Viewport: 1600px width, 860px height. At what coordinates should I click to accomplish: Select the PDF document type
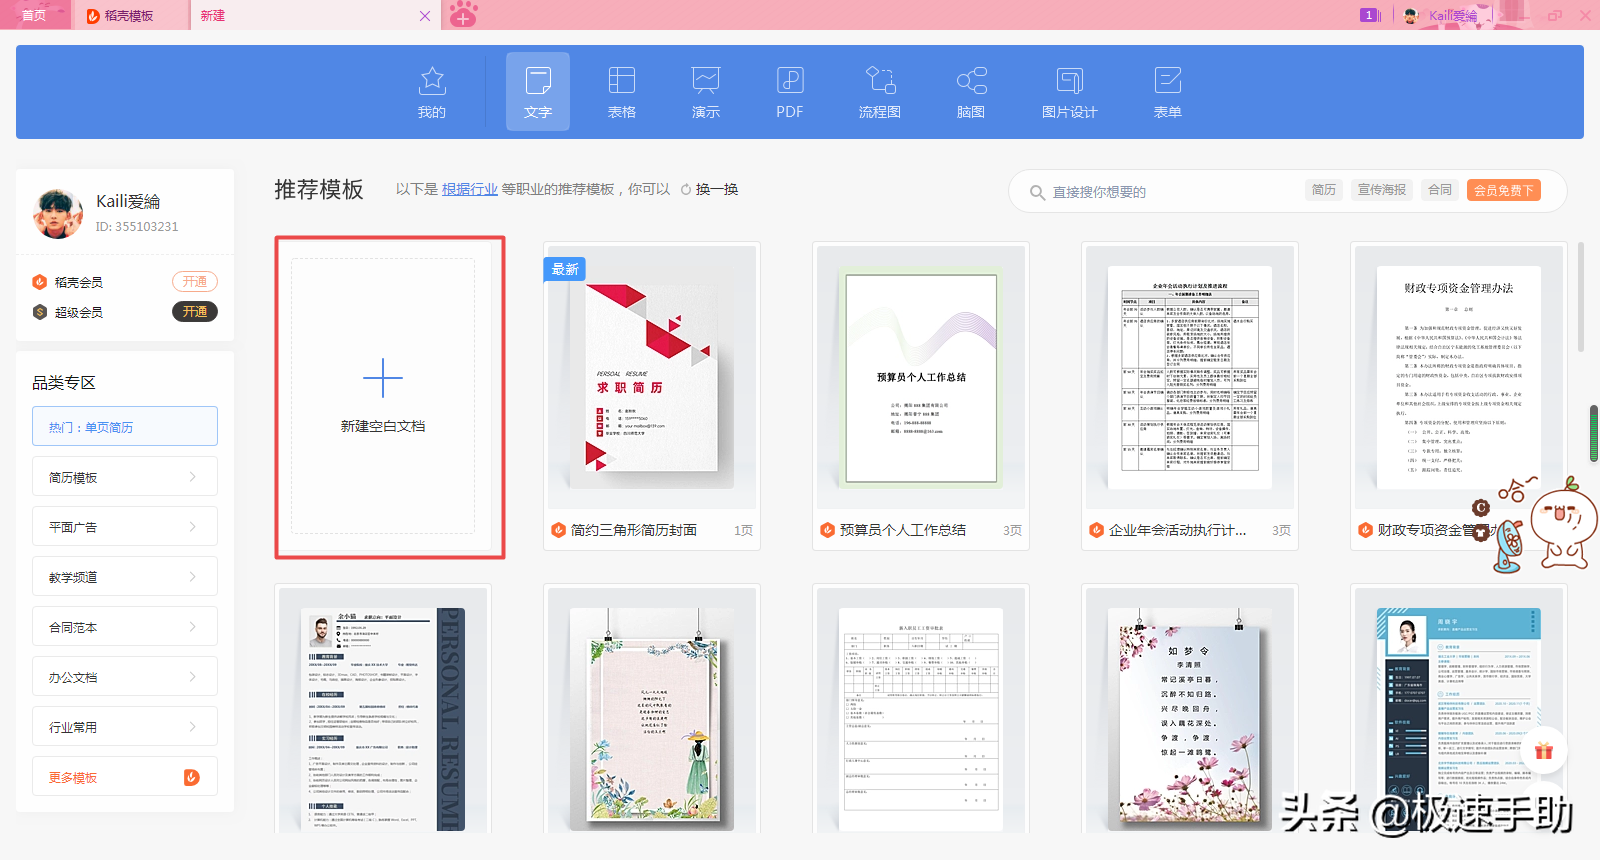[790, 92]
